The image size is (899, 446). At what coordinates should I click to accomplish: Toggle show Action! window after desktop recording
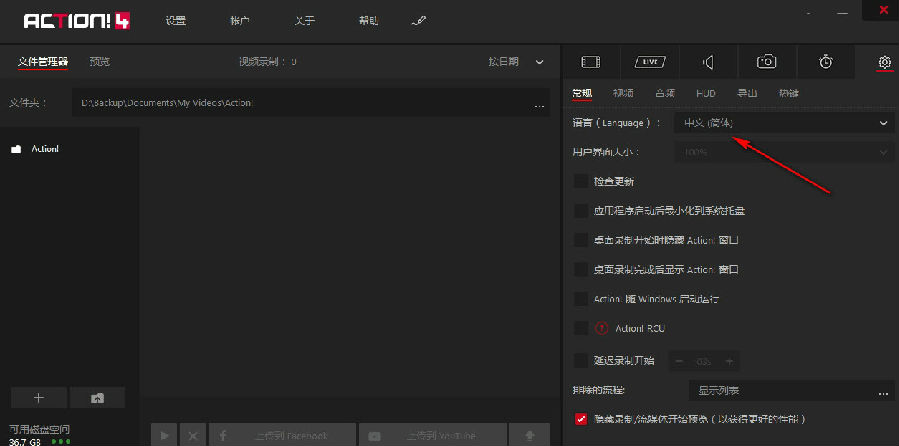pos(581,268)
